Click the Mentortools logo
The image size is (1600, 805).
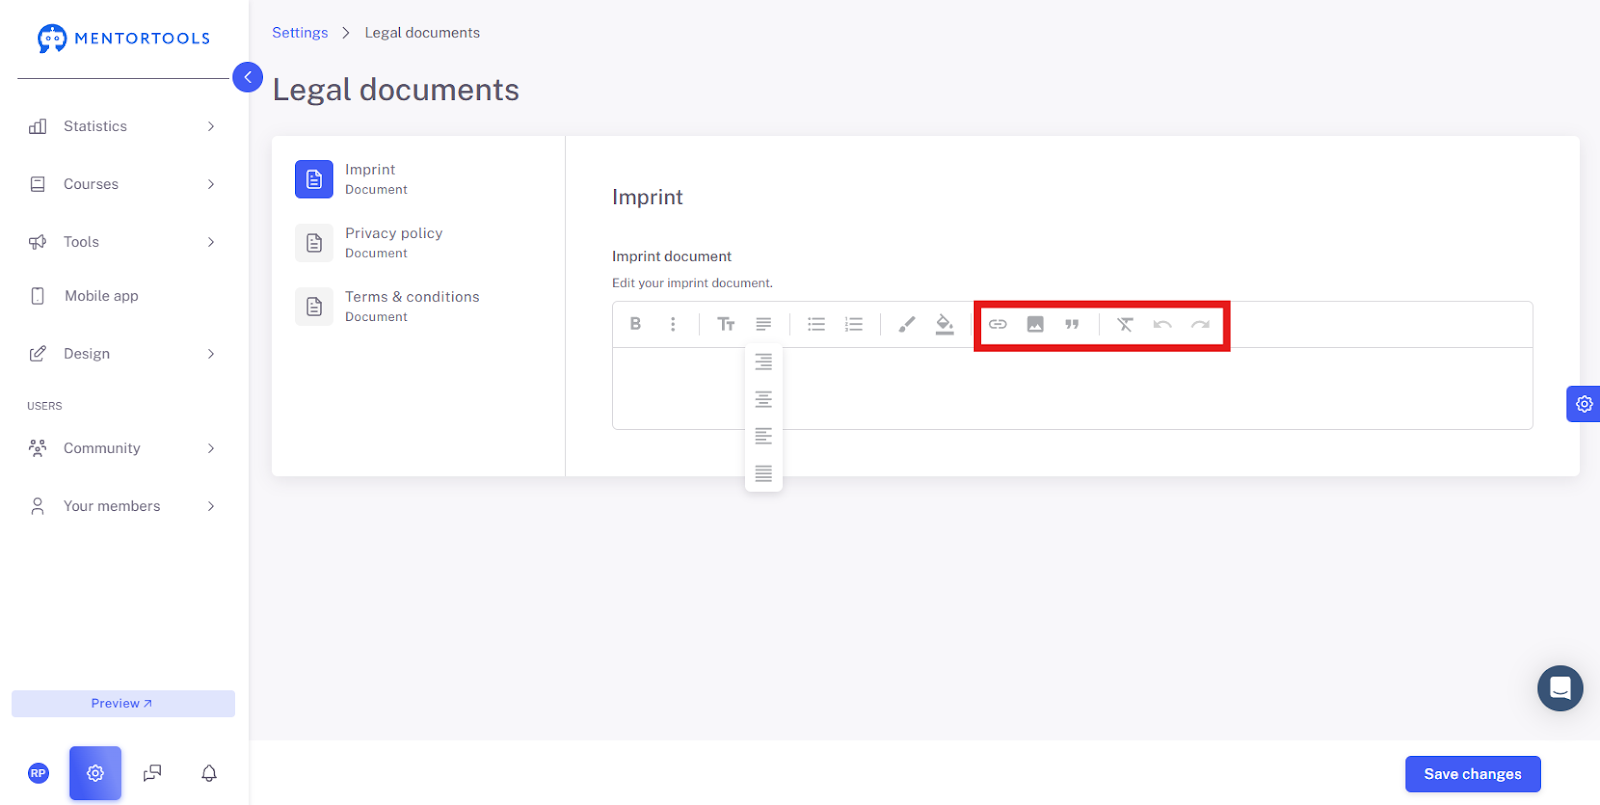(x=123, y=38)
